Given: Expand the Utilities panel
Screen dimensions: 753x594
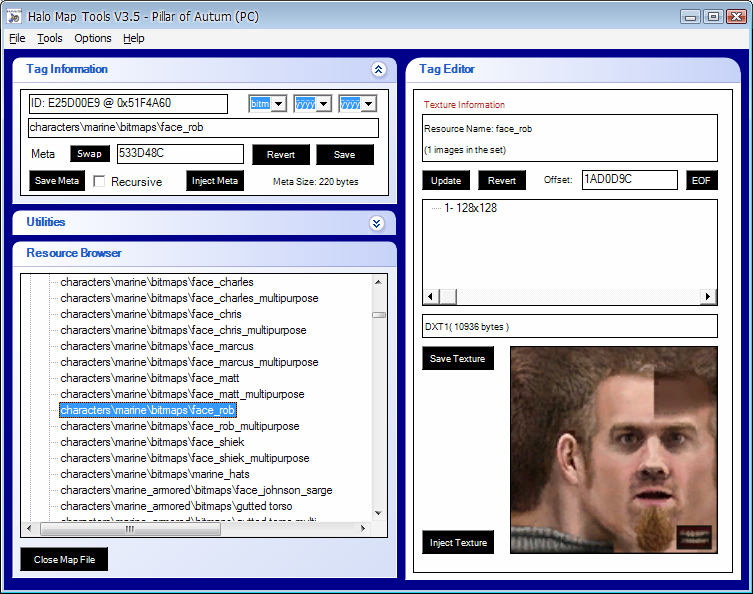Looking at the screenshot, I should click(377, 223).
